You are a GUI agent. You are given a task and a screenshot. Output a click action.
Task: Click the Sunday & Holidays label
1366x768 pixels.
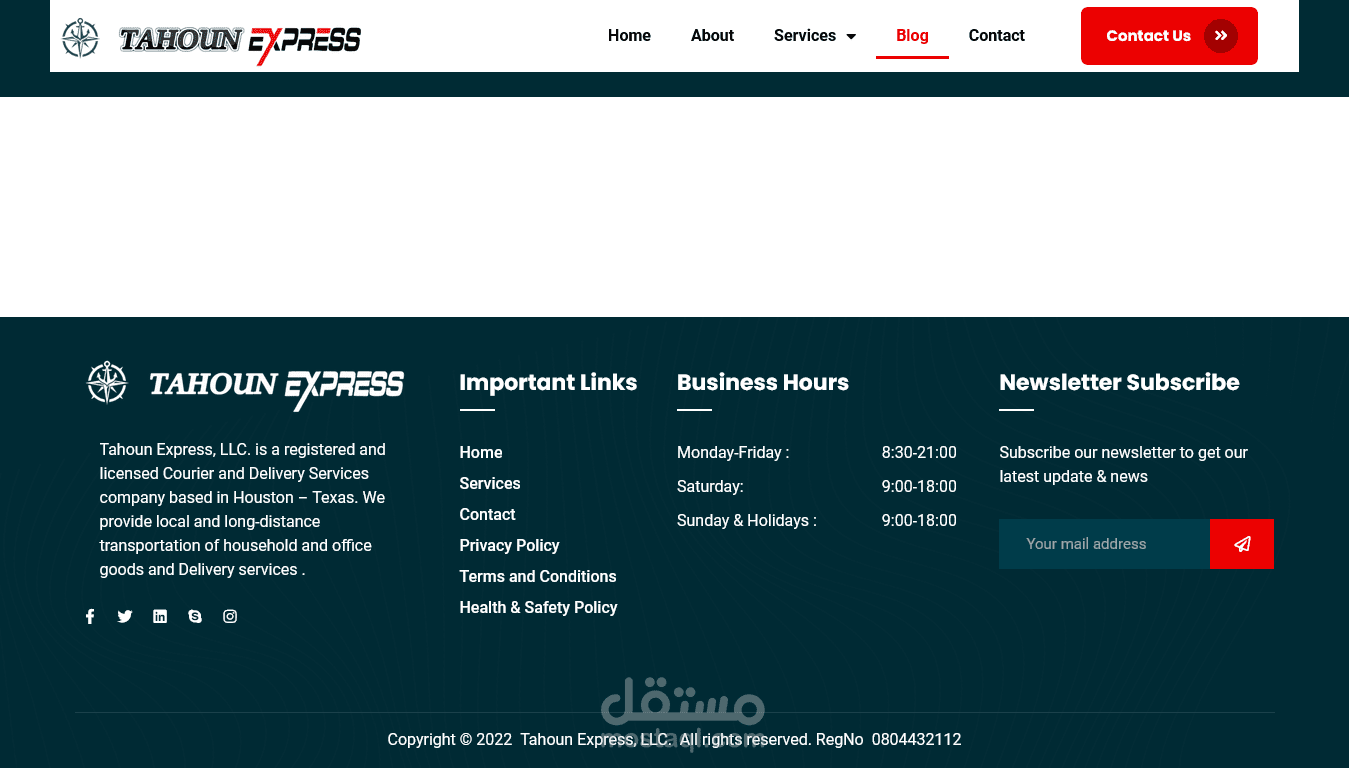[747, 521]
